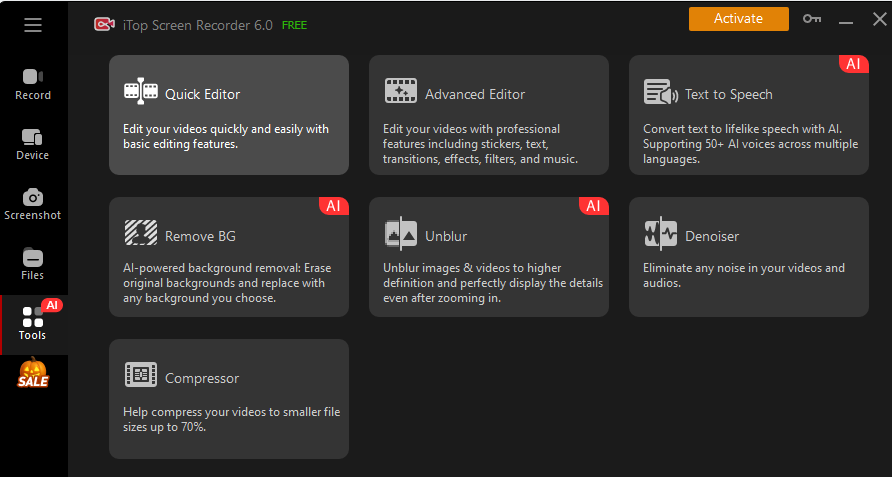Open the Screenshot section

tap(33, 204)
